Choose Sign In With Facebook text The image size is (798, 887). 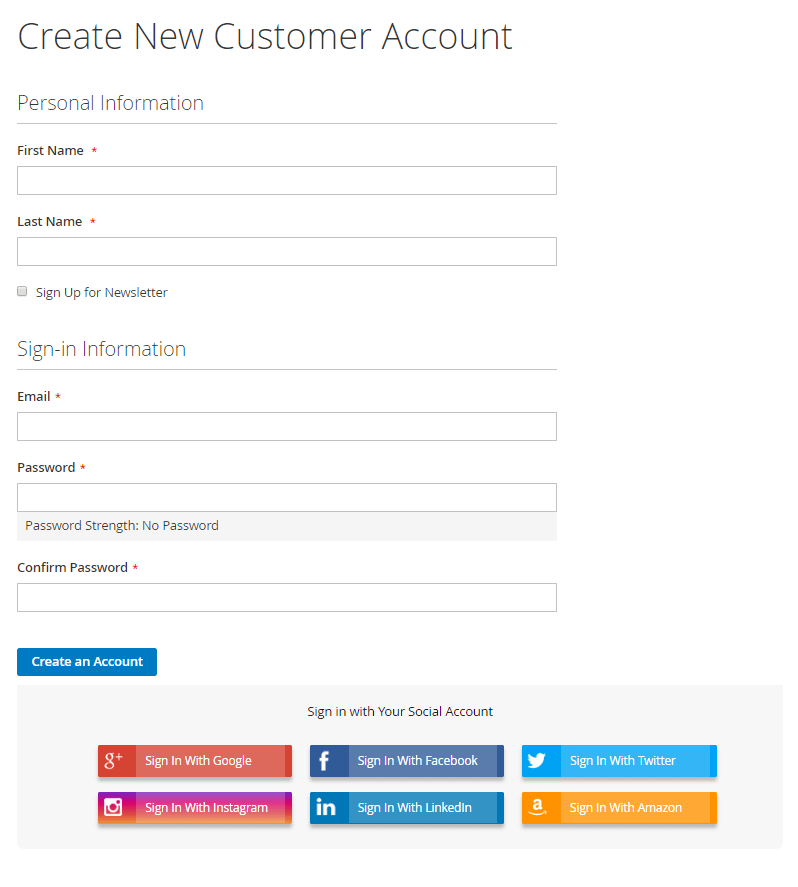417,761
